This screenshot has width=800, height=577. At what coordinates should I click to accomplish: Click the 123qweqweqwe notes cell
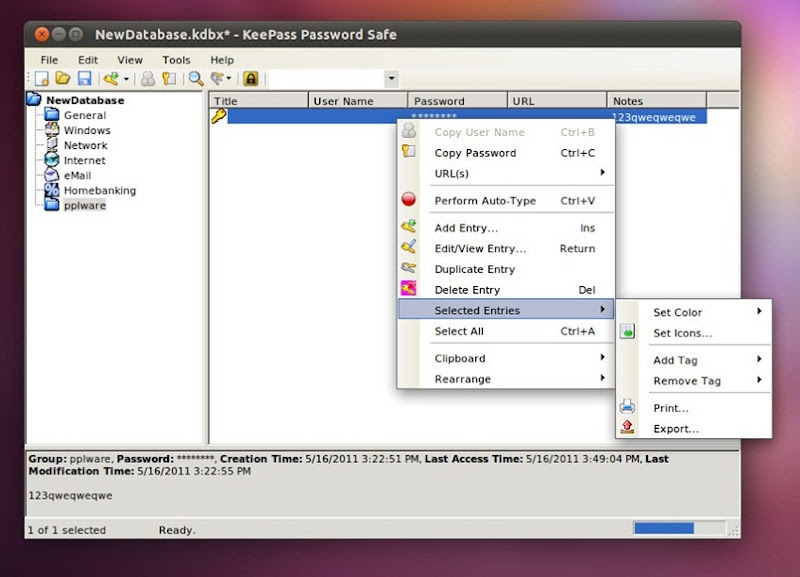click(654, 117)
